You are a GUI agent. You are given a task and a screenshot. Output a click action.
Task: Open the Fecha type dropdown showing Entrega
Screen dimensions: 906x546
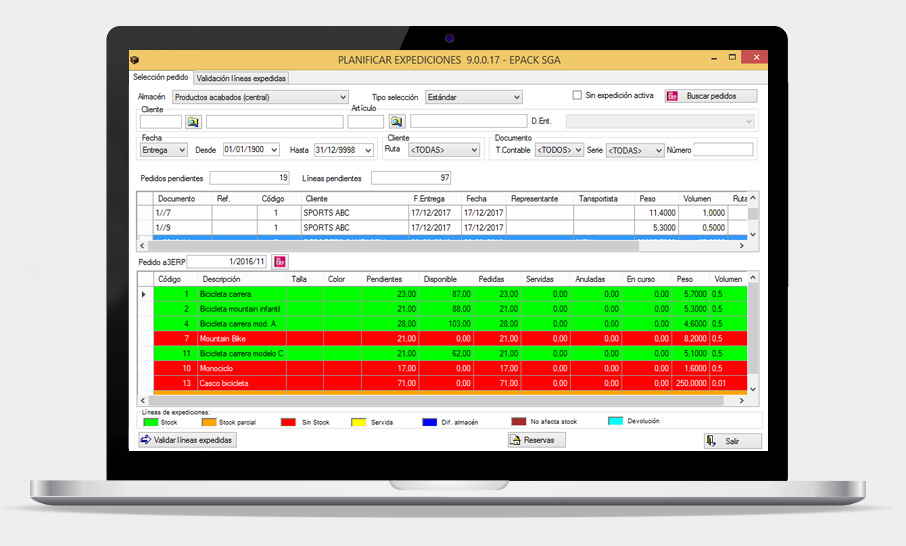coord(181,150)
